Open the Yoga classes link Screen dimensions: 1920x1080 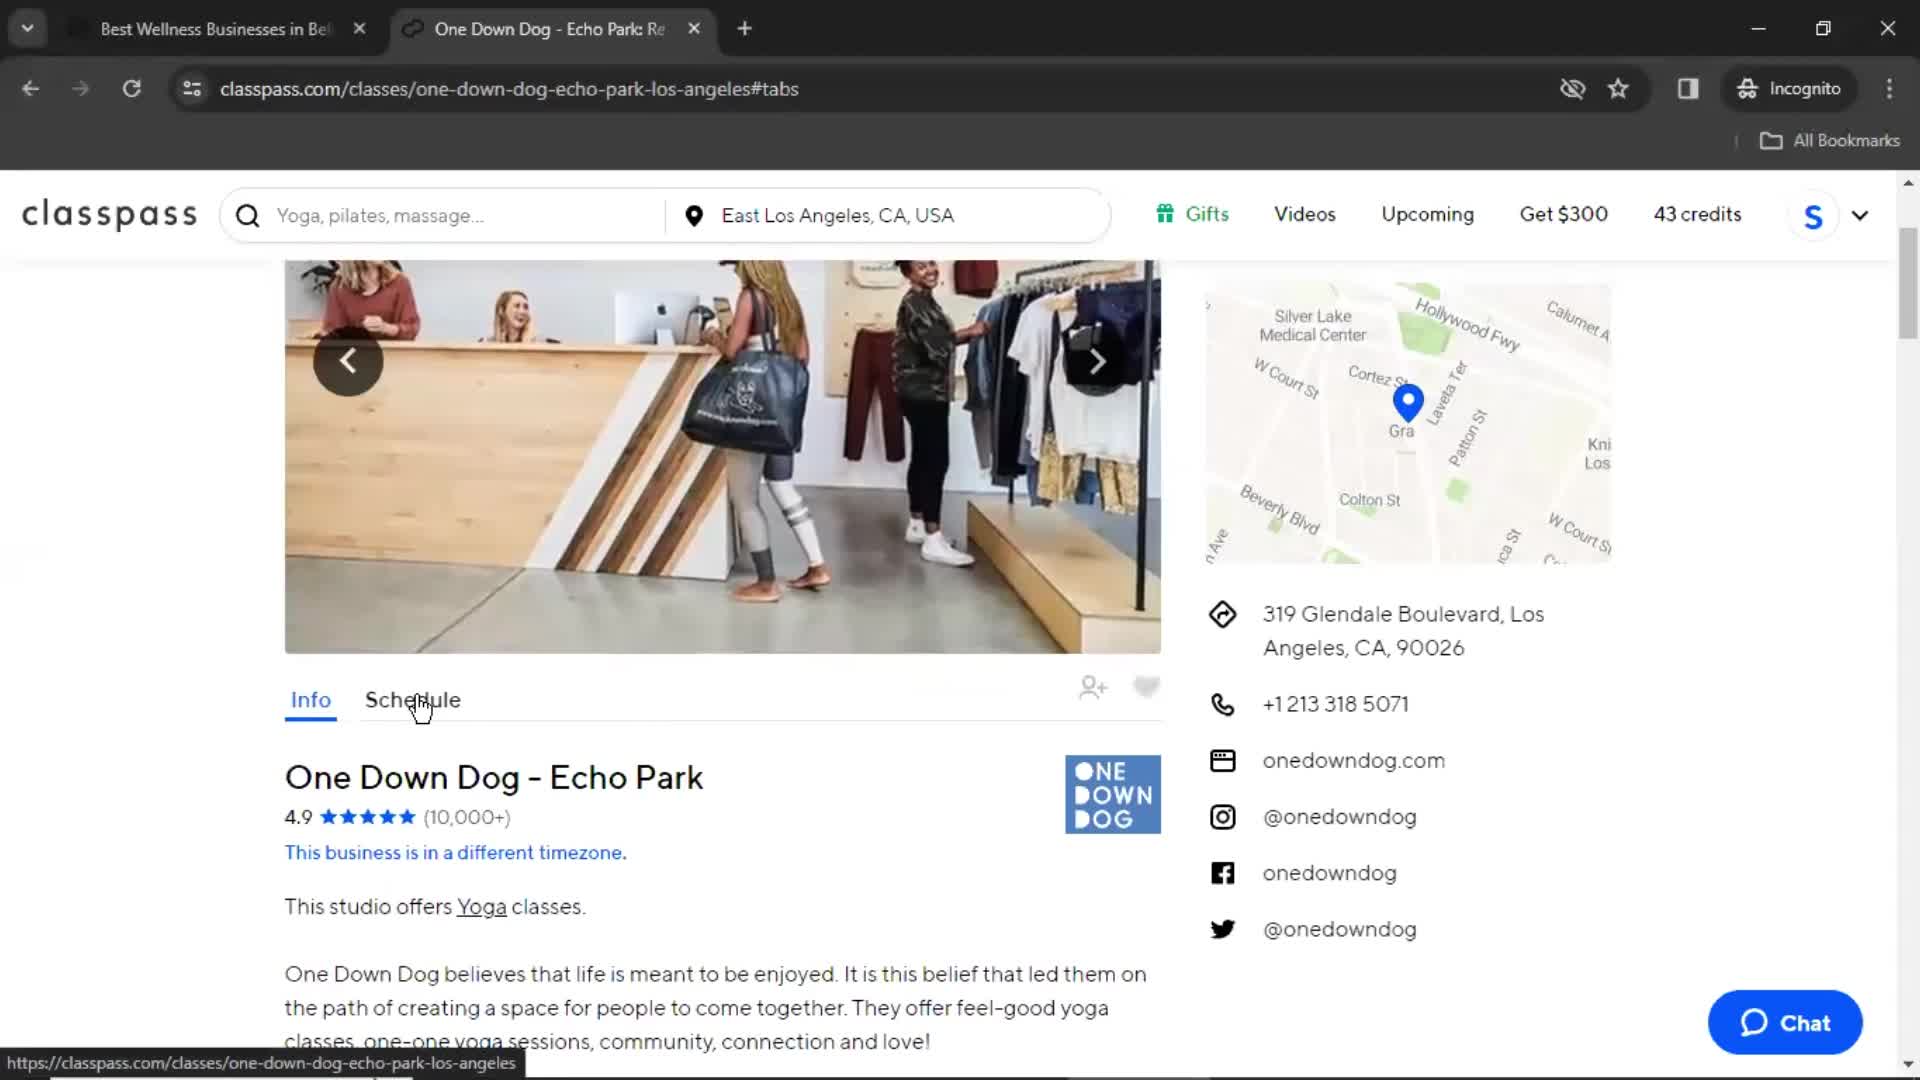tap(481, 907)
